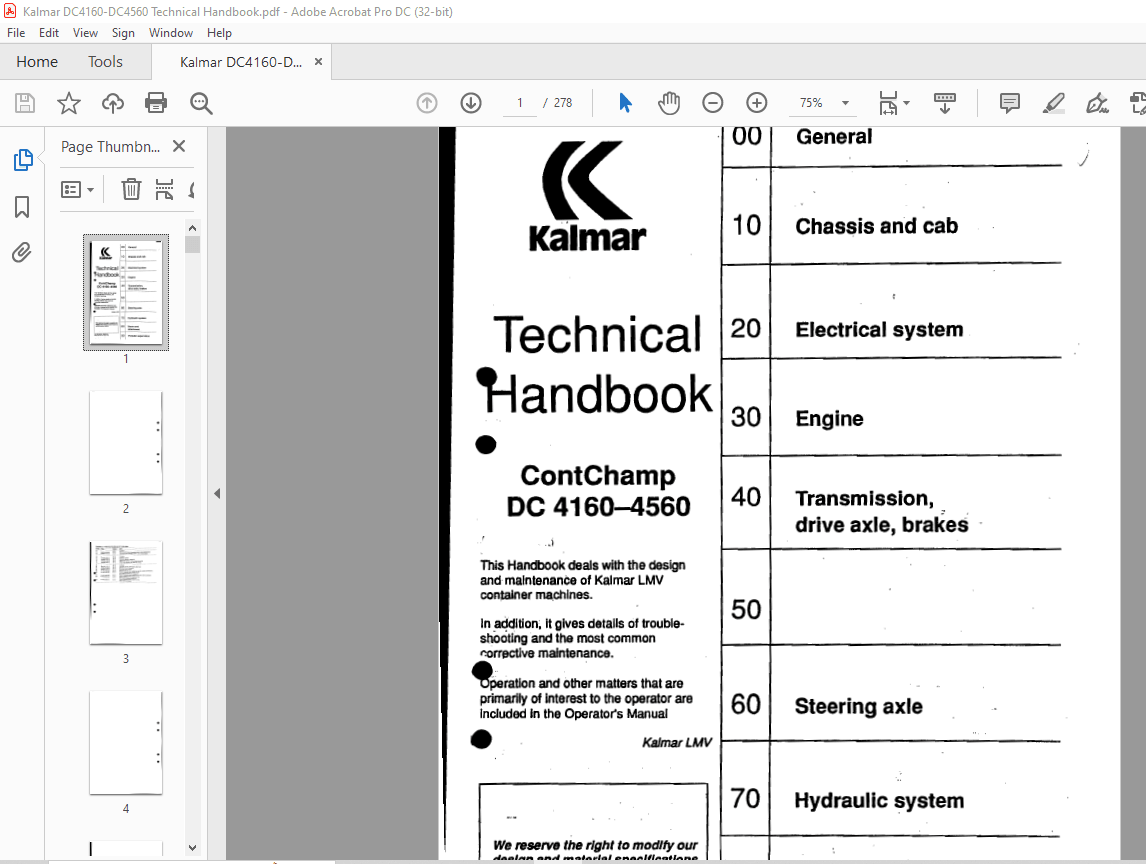Open the Attachments panel icon
This screenshot has width=1146, height=864.
click(x=22, y=253)
